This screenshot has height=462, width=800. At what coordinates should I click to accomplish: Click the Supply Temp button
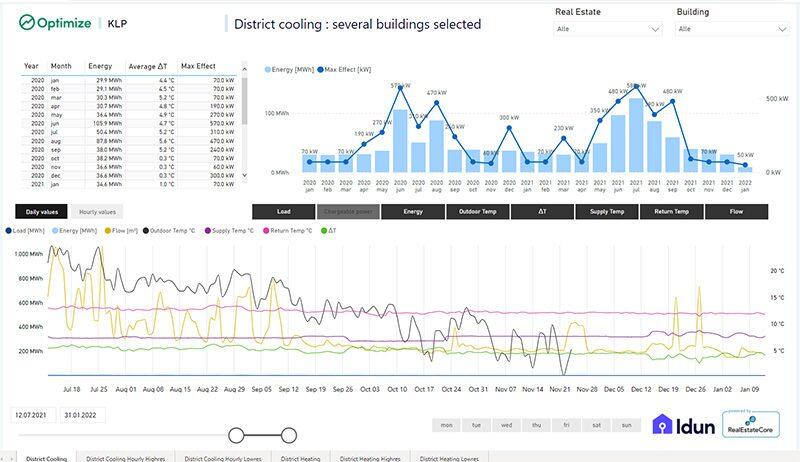[x=607, y=212]
